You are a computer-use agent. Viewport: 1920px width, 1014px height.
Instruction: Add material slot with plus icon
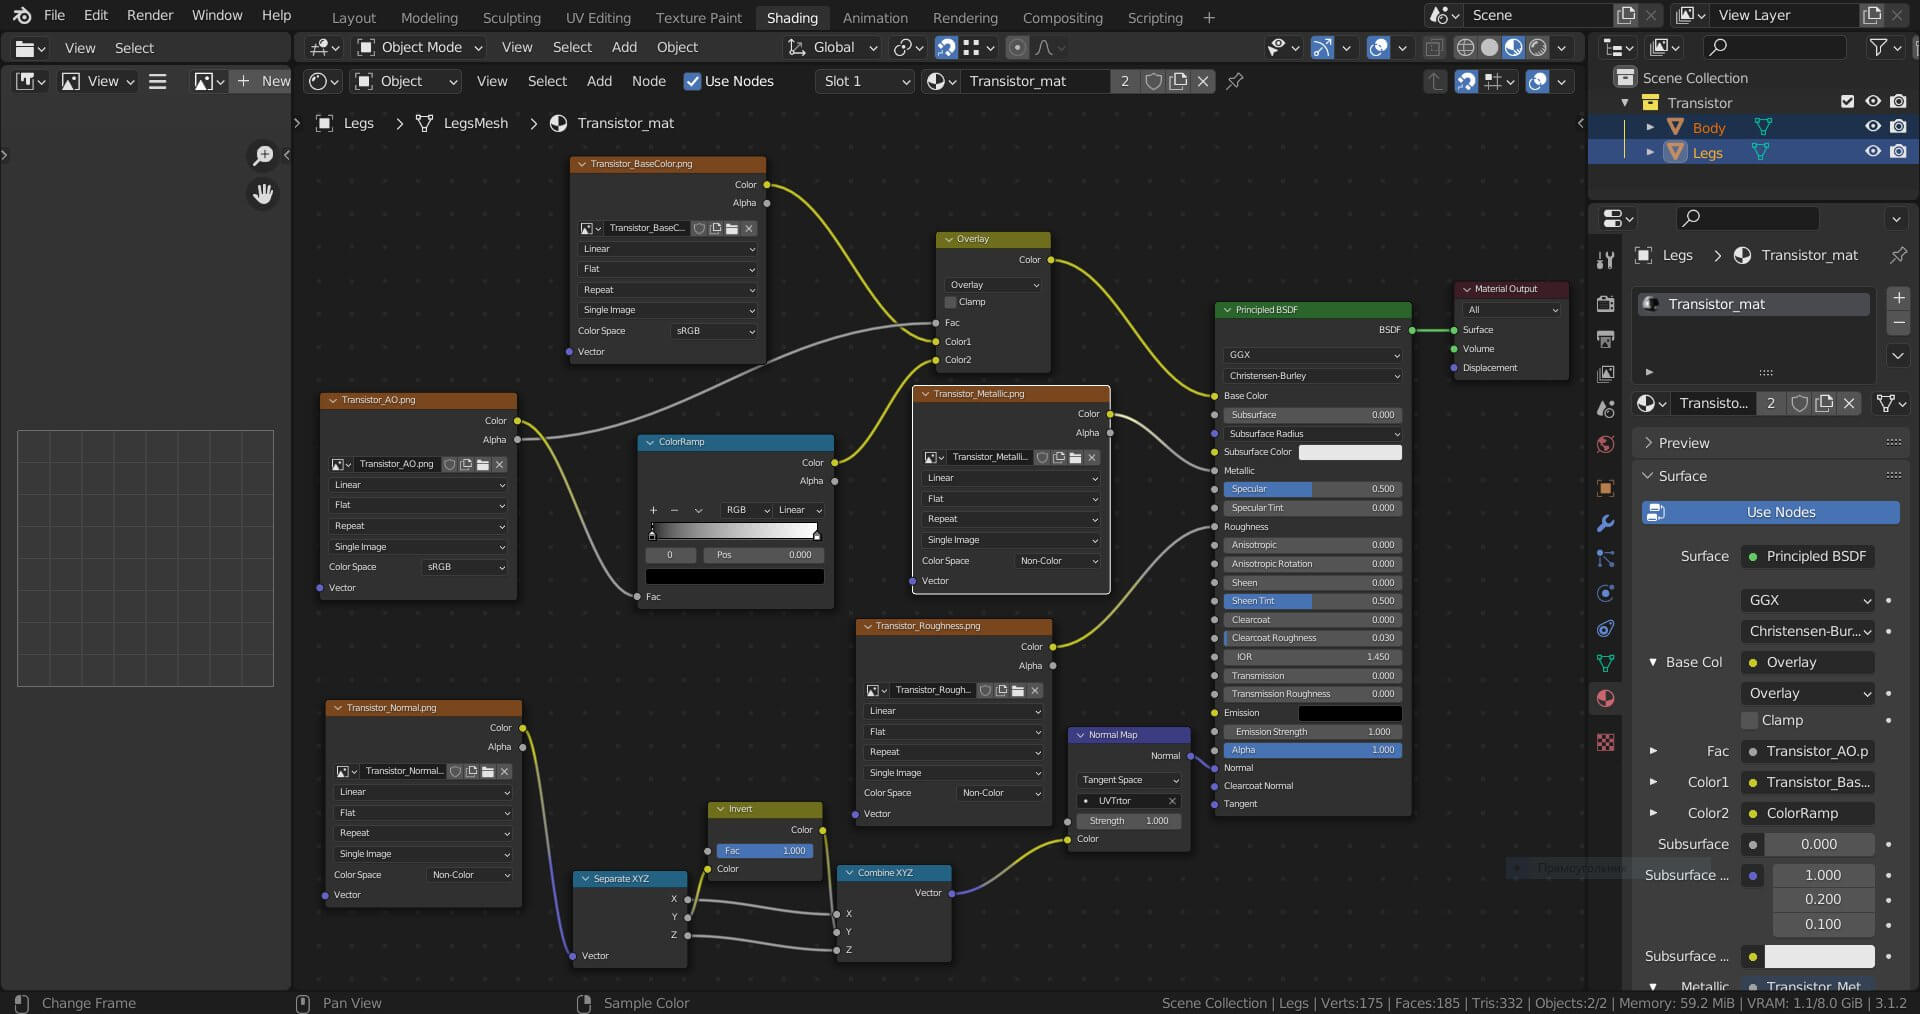point(1898,298)
